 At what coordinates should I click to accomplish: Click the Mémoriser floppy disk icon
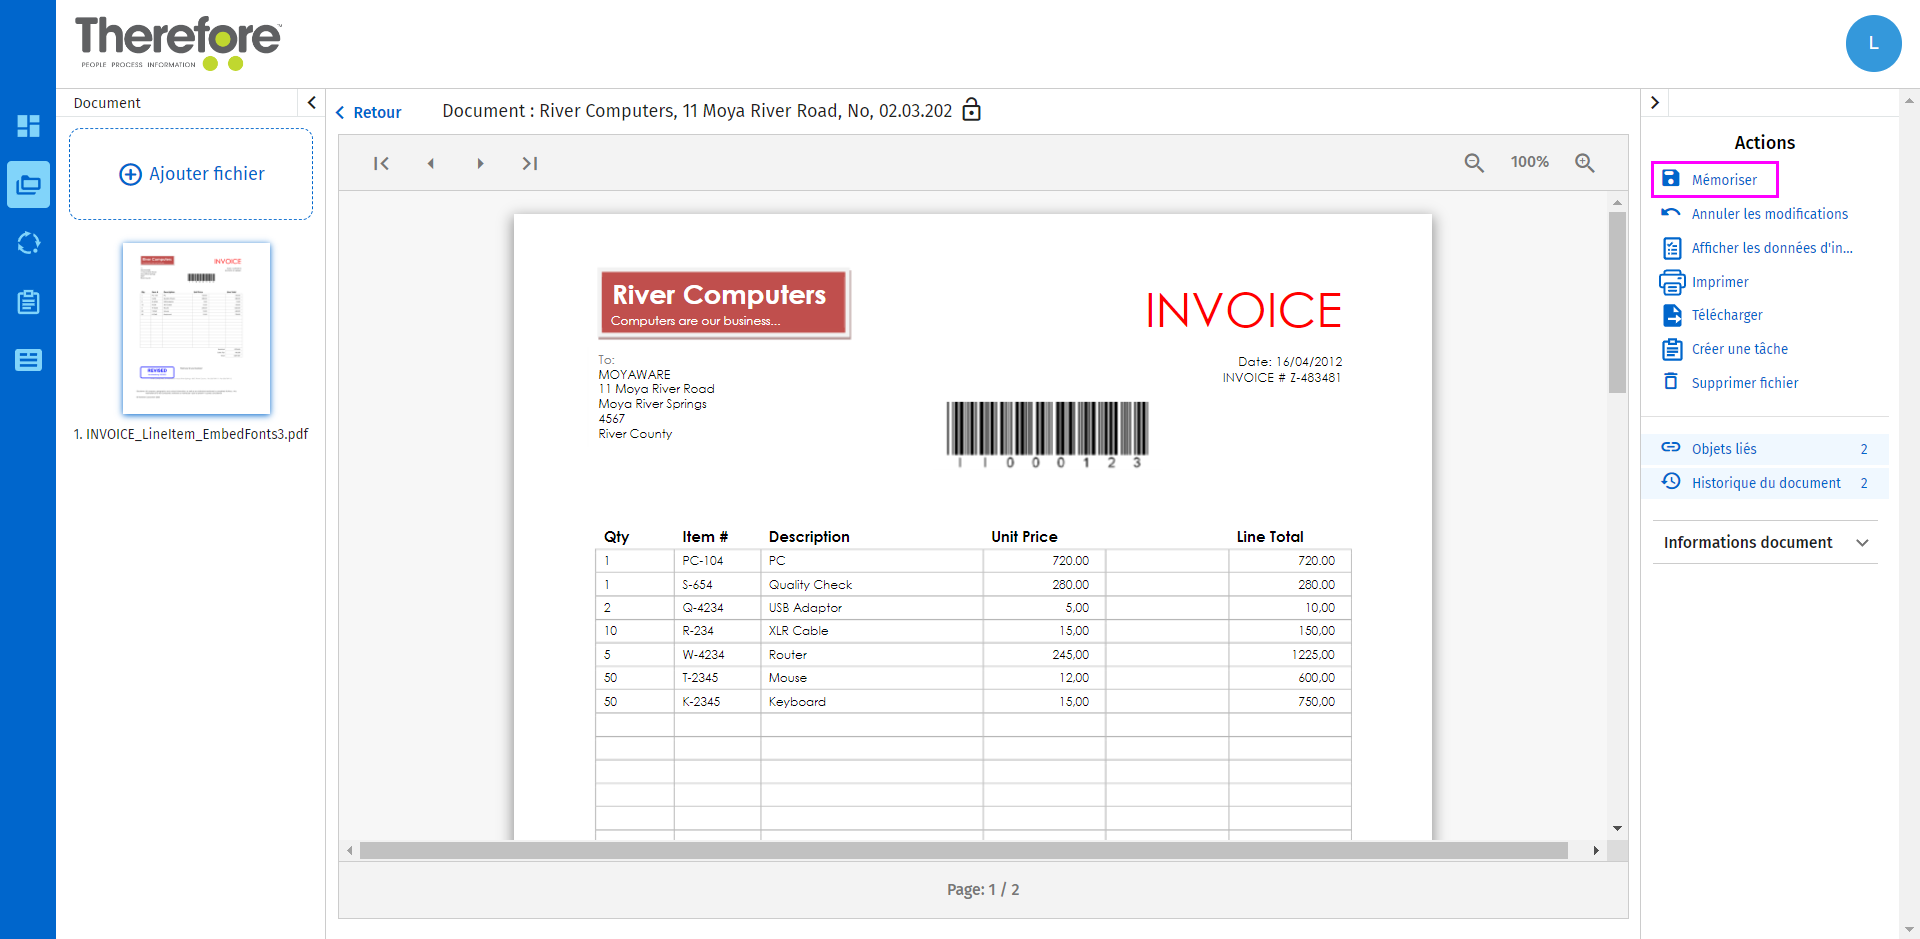(x=1671, y=179)
